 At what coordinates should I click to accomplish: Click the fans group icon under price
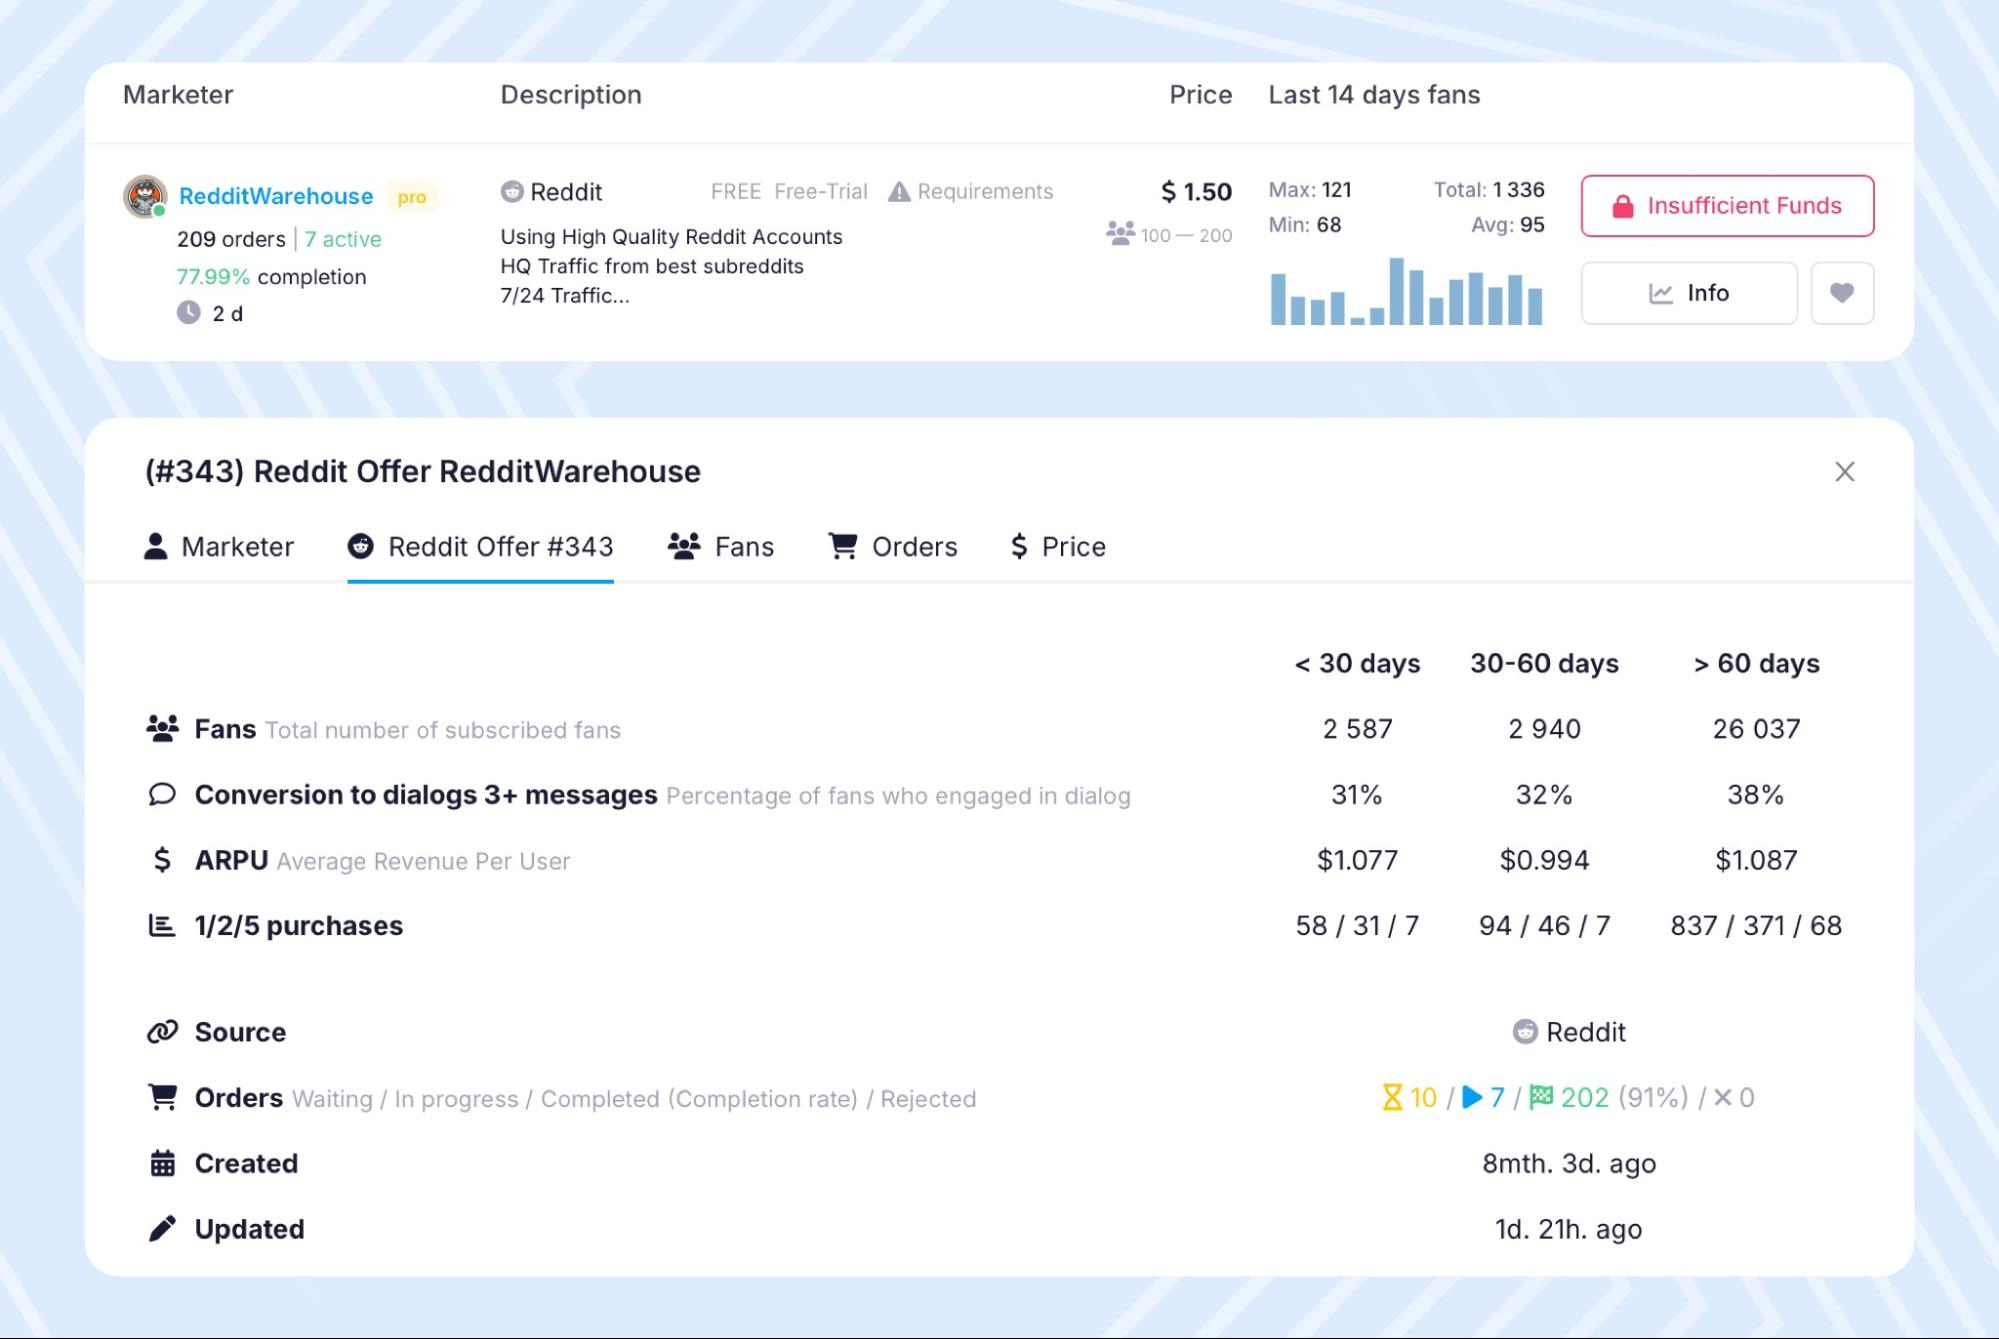(1120, 234)
